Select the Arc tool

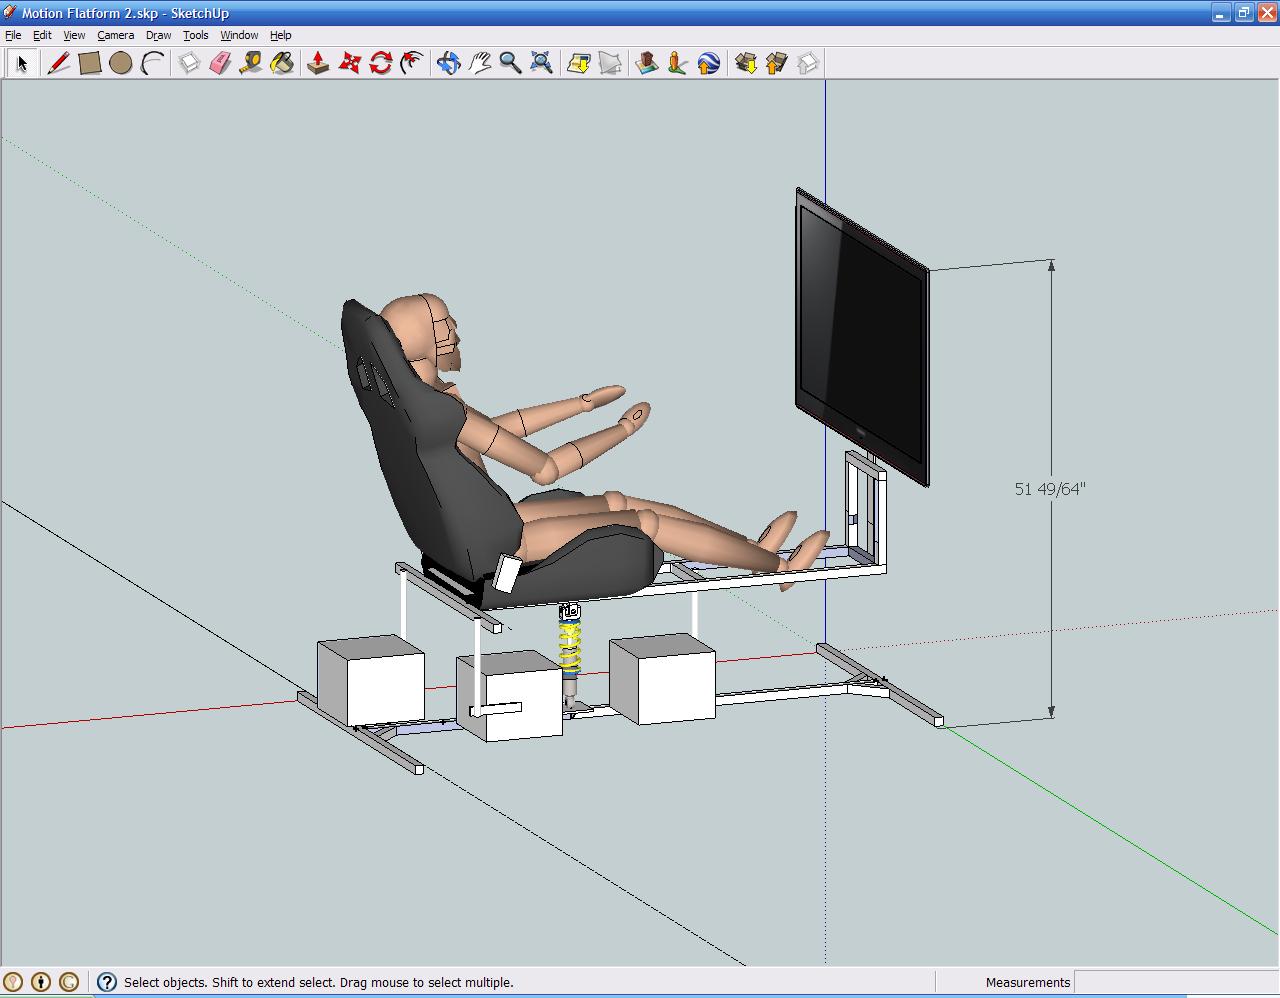pyautogui.click(x=152, y=63)
